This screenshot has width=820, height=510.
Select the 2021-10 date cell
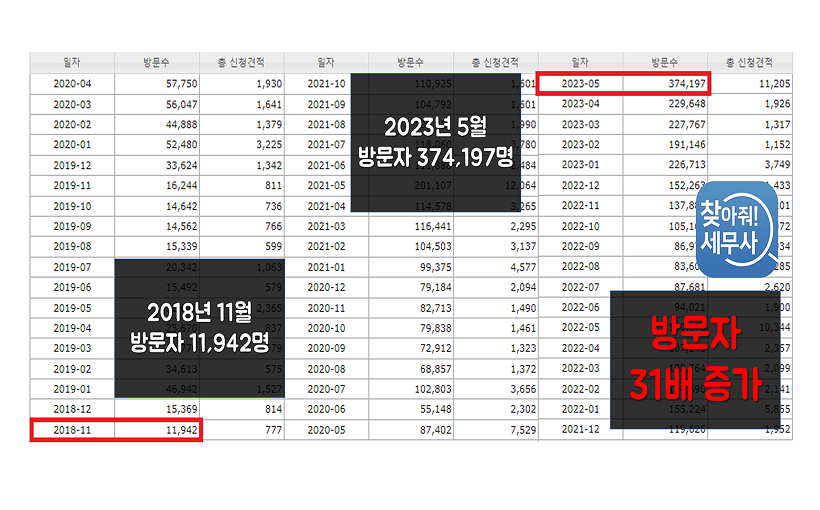pos(326,83)
